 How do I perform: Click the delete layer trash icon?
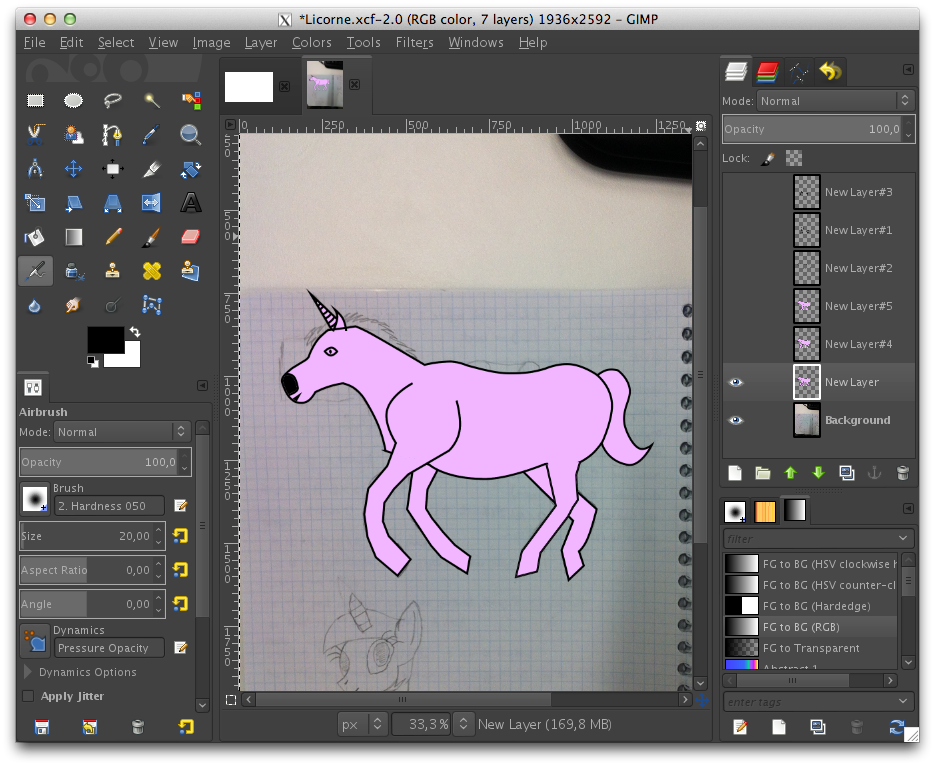(902, 473)
